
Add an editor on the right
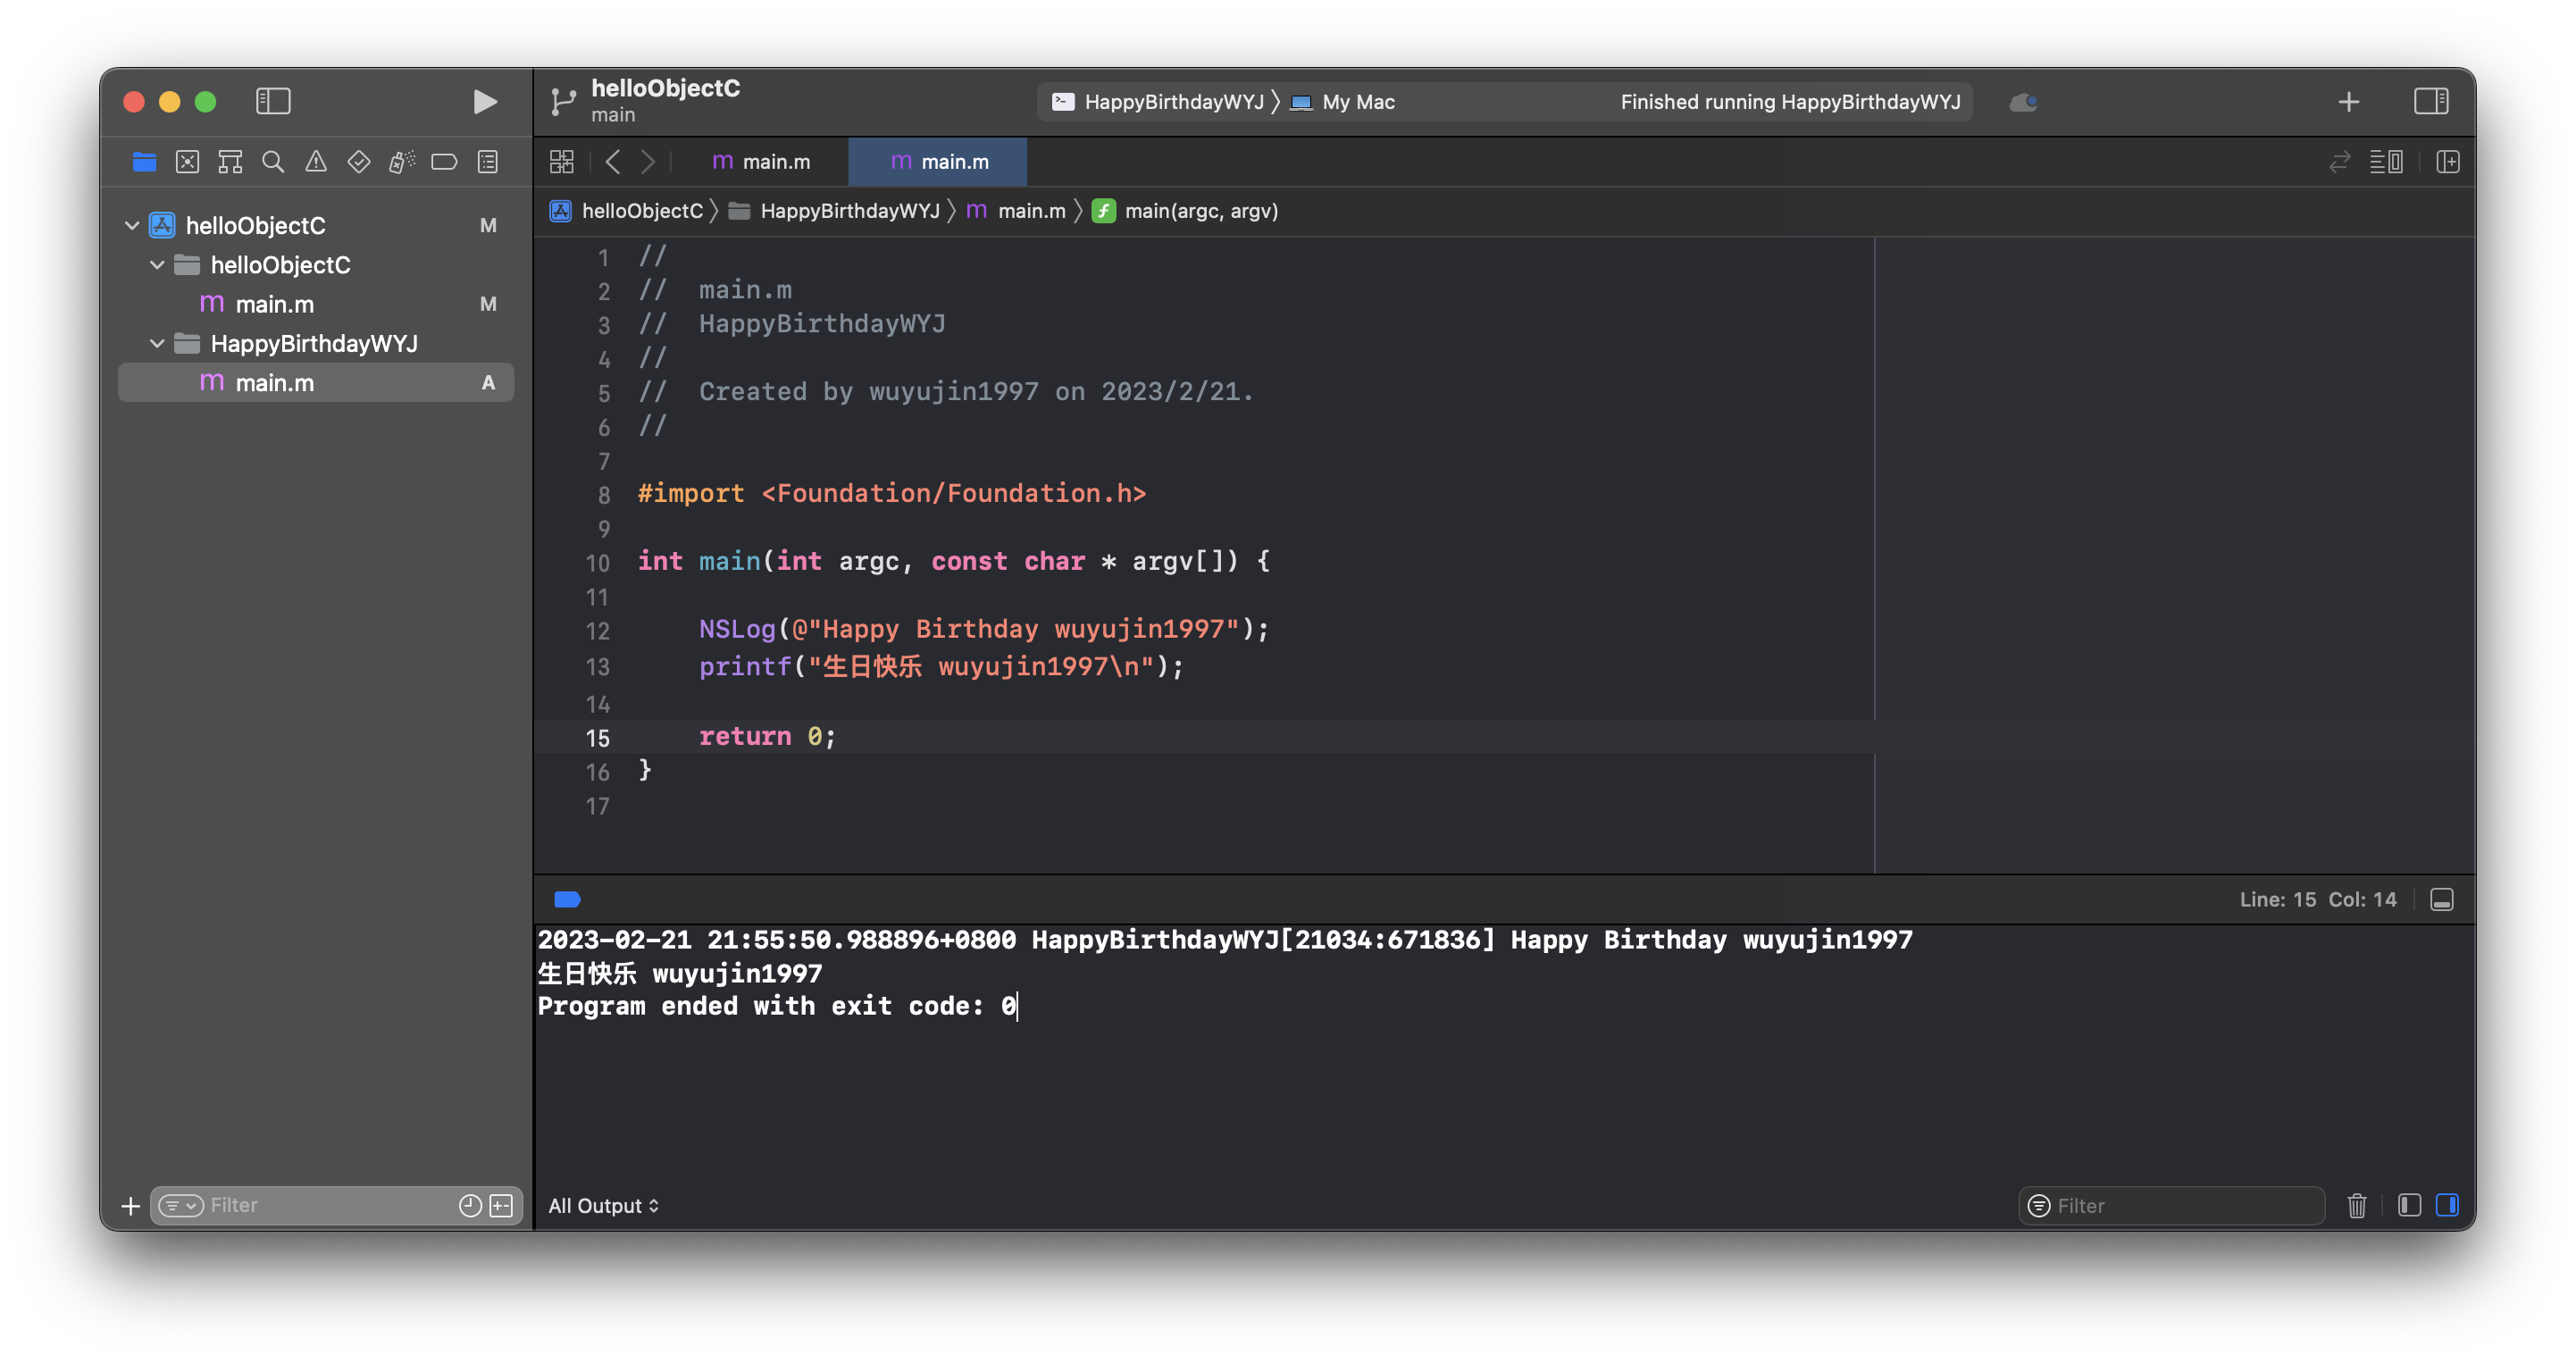coord(2447,162)
